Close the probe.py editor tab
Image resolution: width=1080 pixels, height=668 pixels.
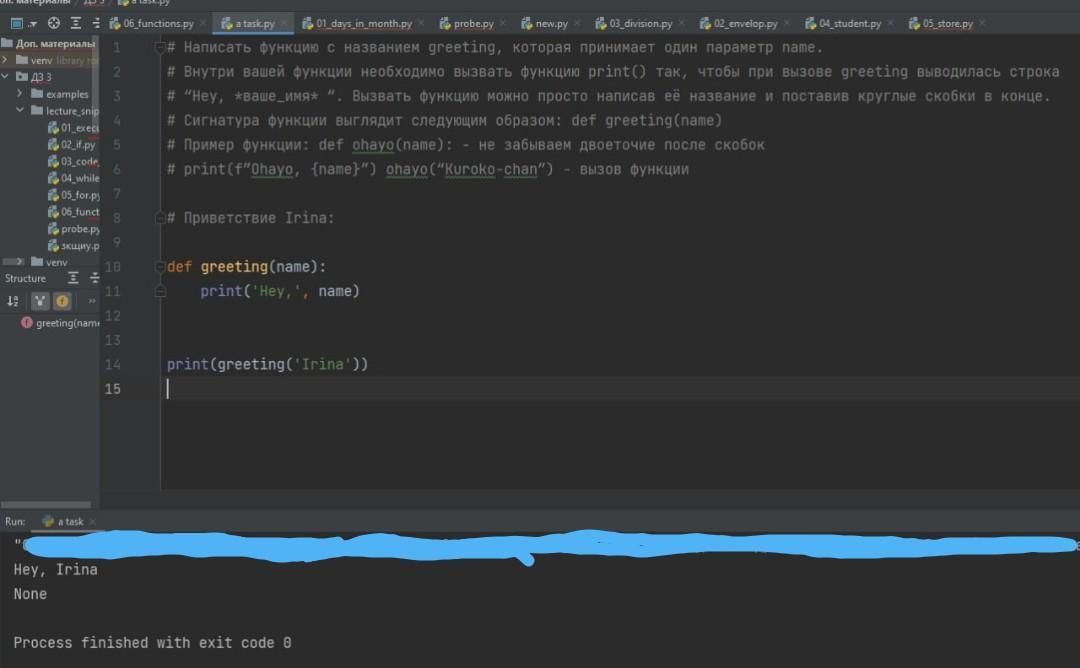[x=503, y=23]
